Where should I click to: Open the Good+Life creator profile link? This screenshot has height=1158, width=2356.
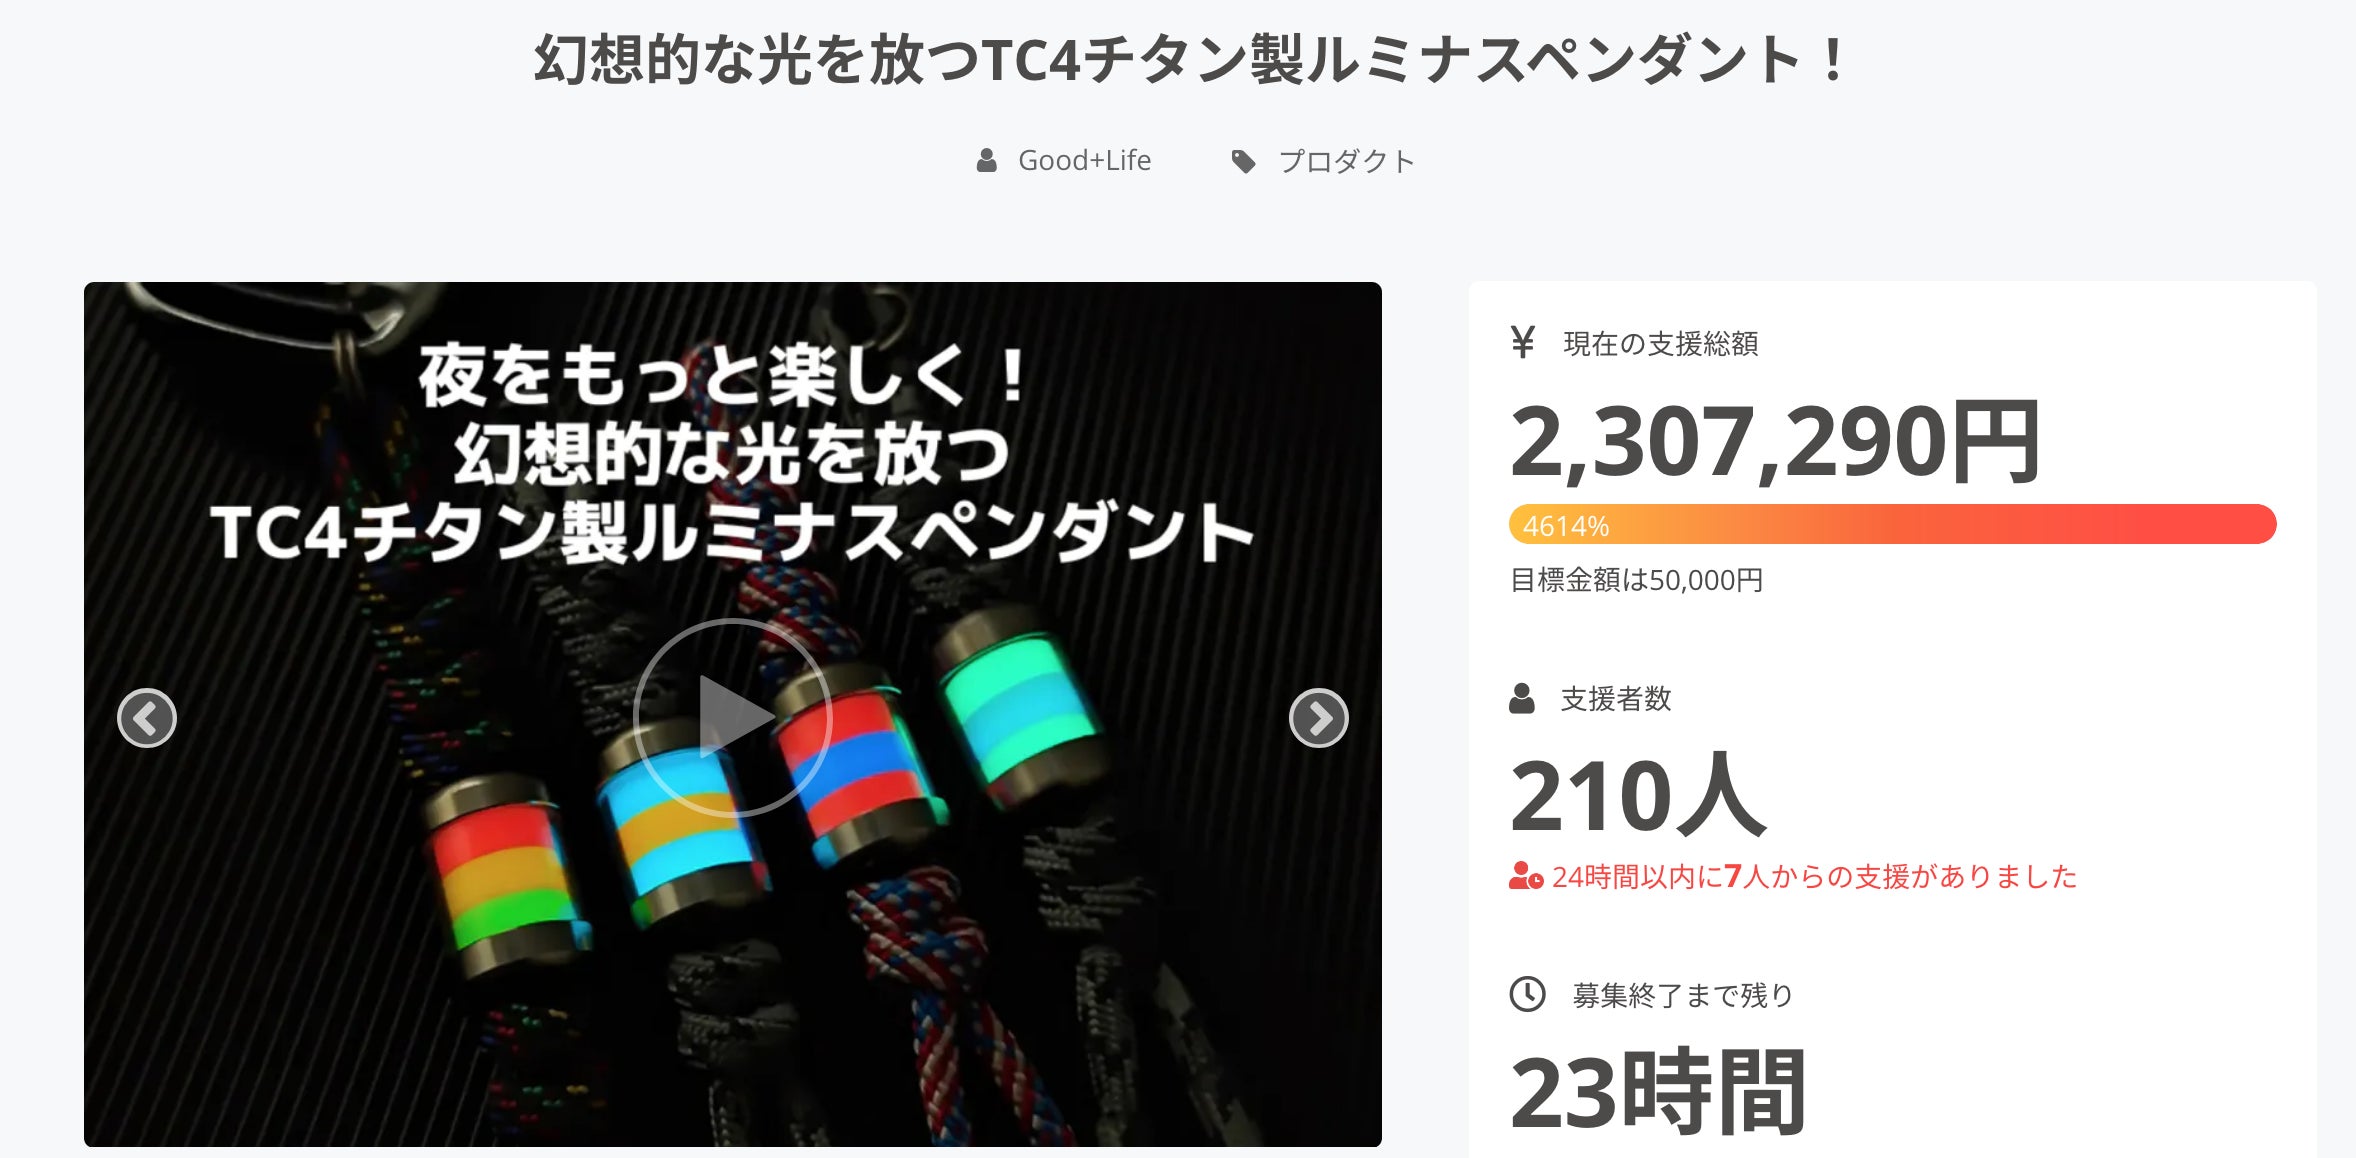click(x=1084, y=160)
